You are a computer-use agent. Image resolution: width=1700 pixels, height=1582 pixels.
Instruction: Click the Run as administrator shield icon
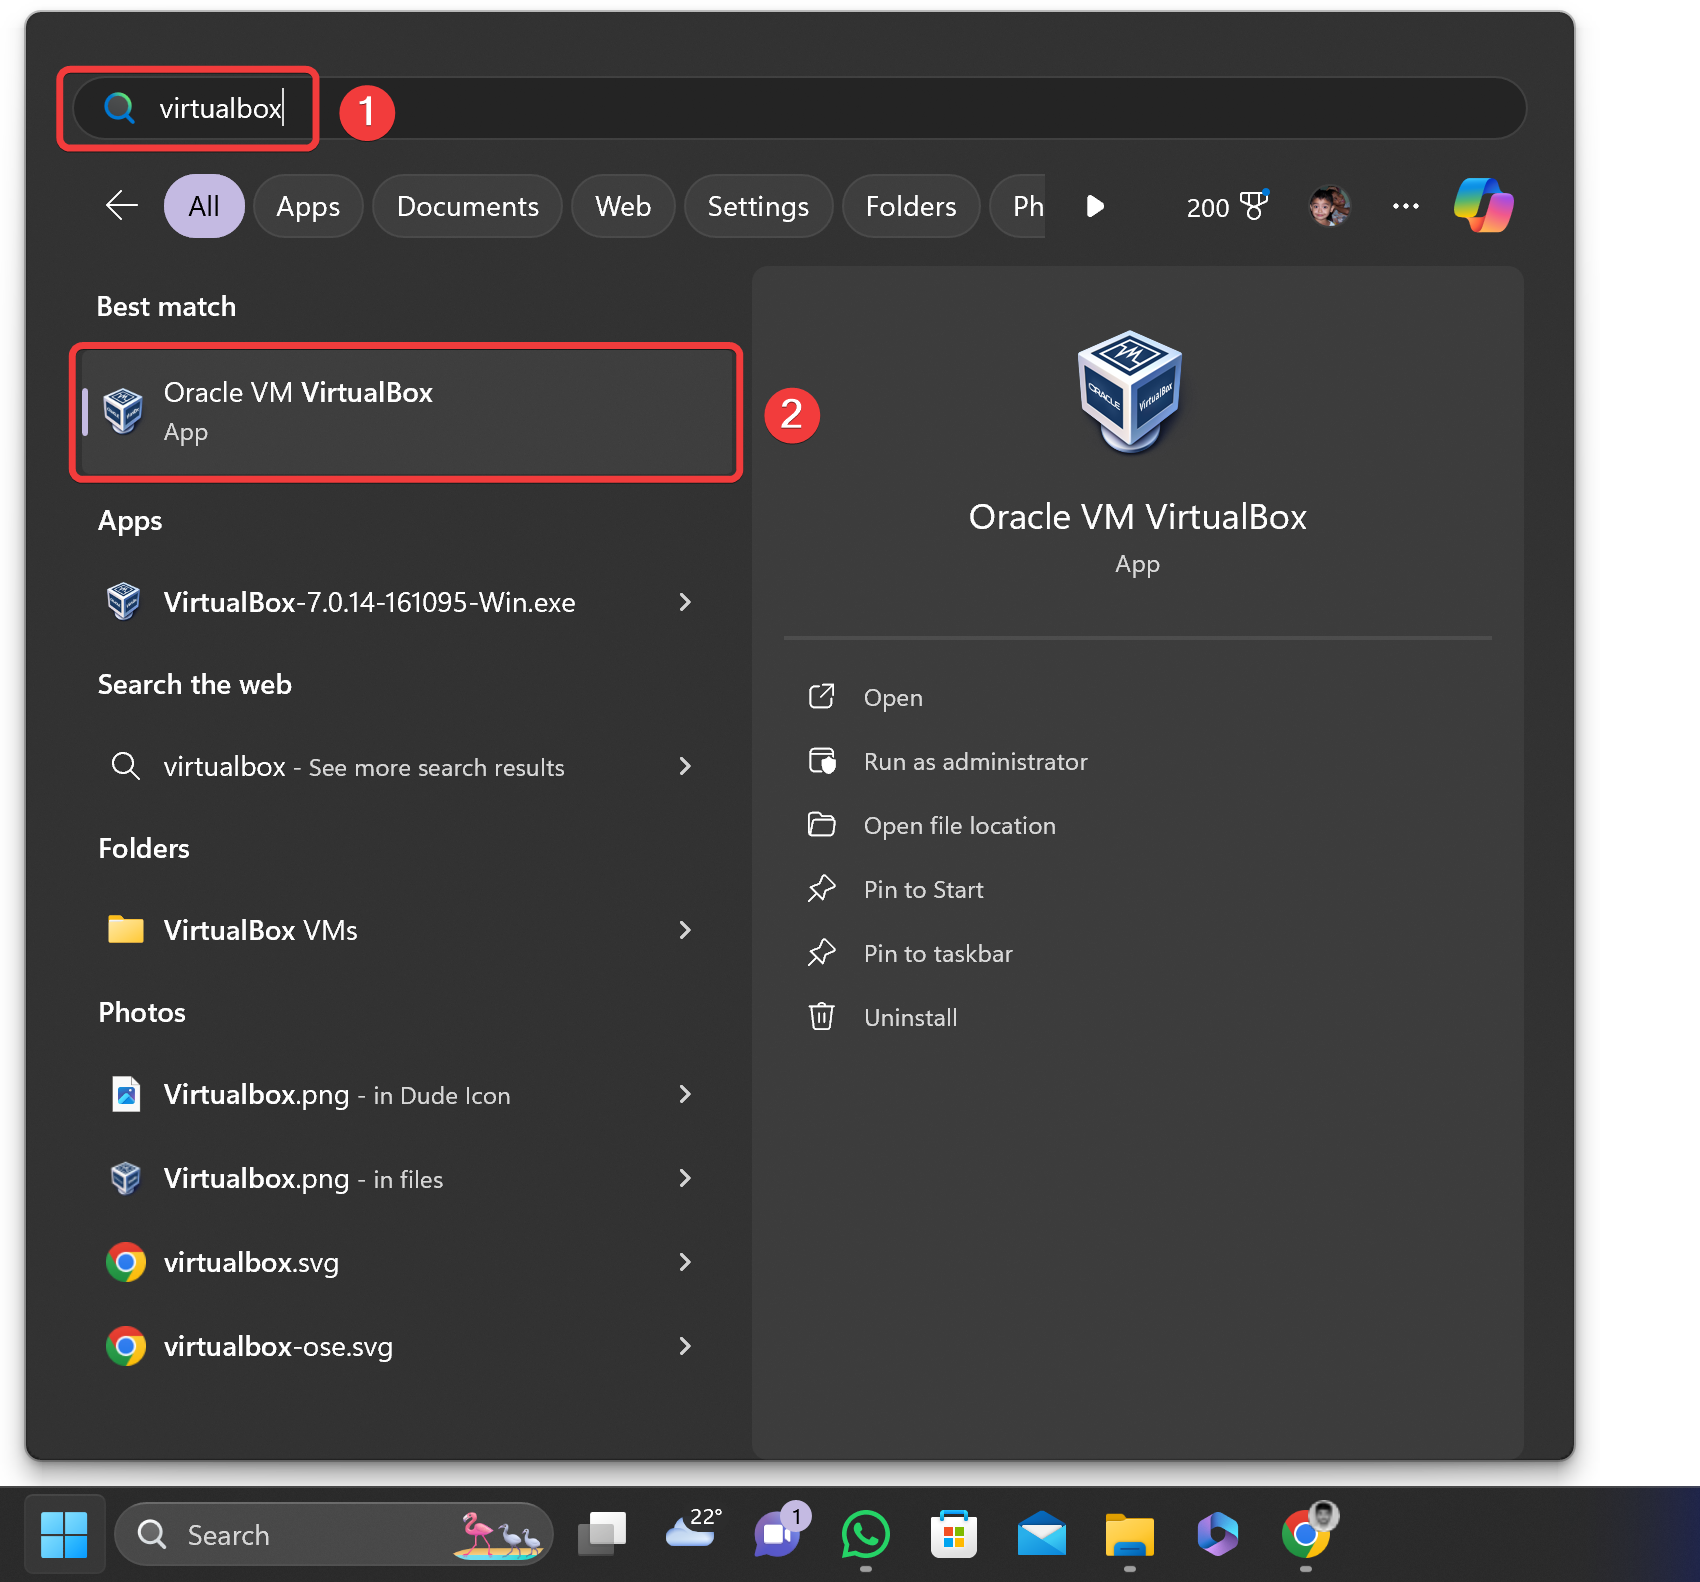click(822, 761)
